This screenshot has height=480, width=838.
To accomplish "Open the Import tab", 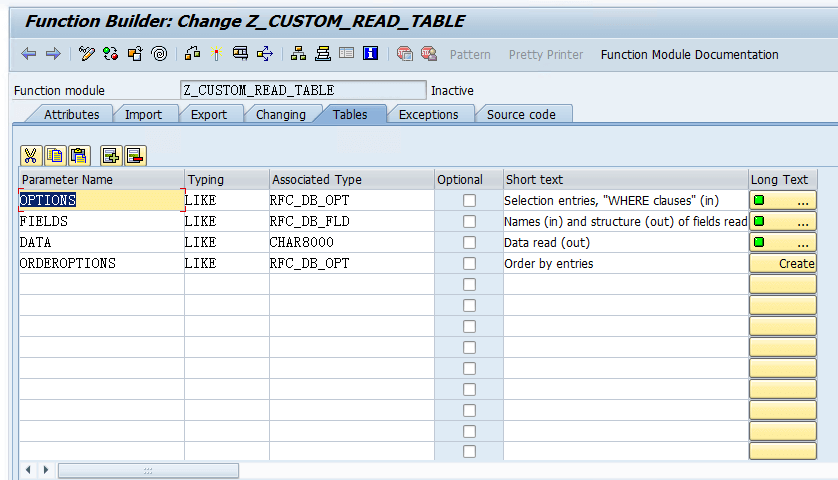I will pos(143,115).
